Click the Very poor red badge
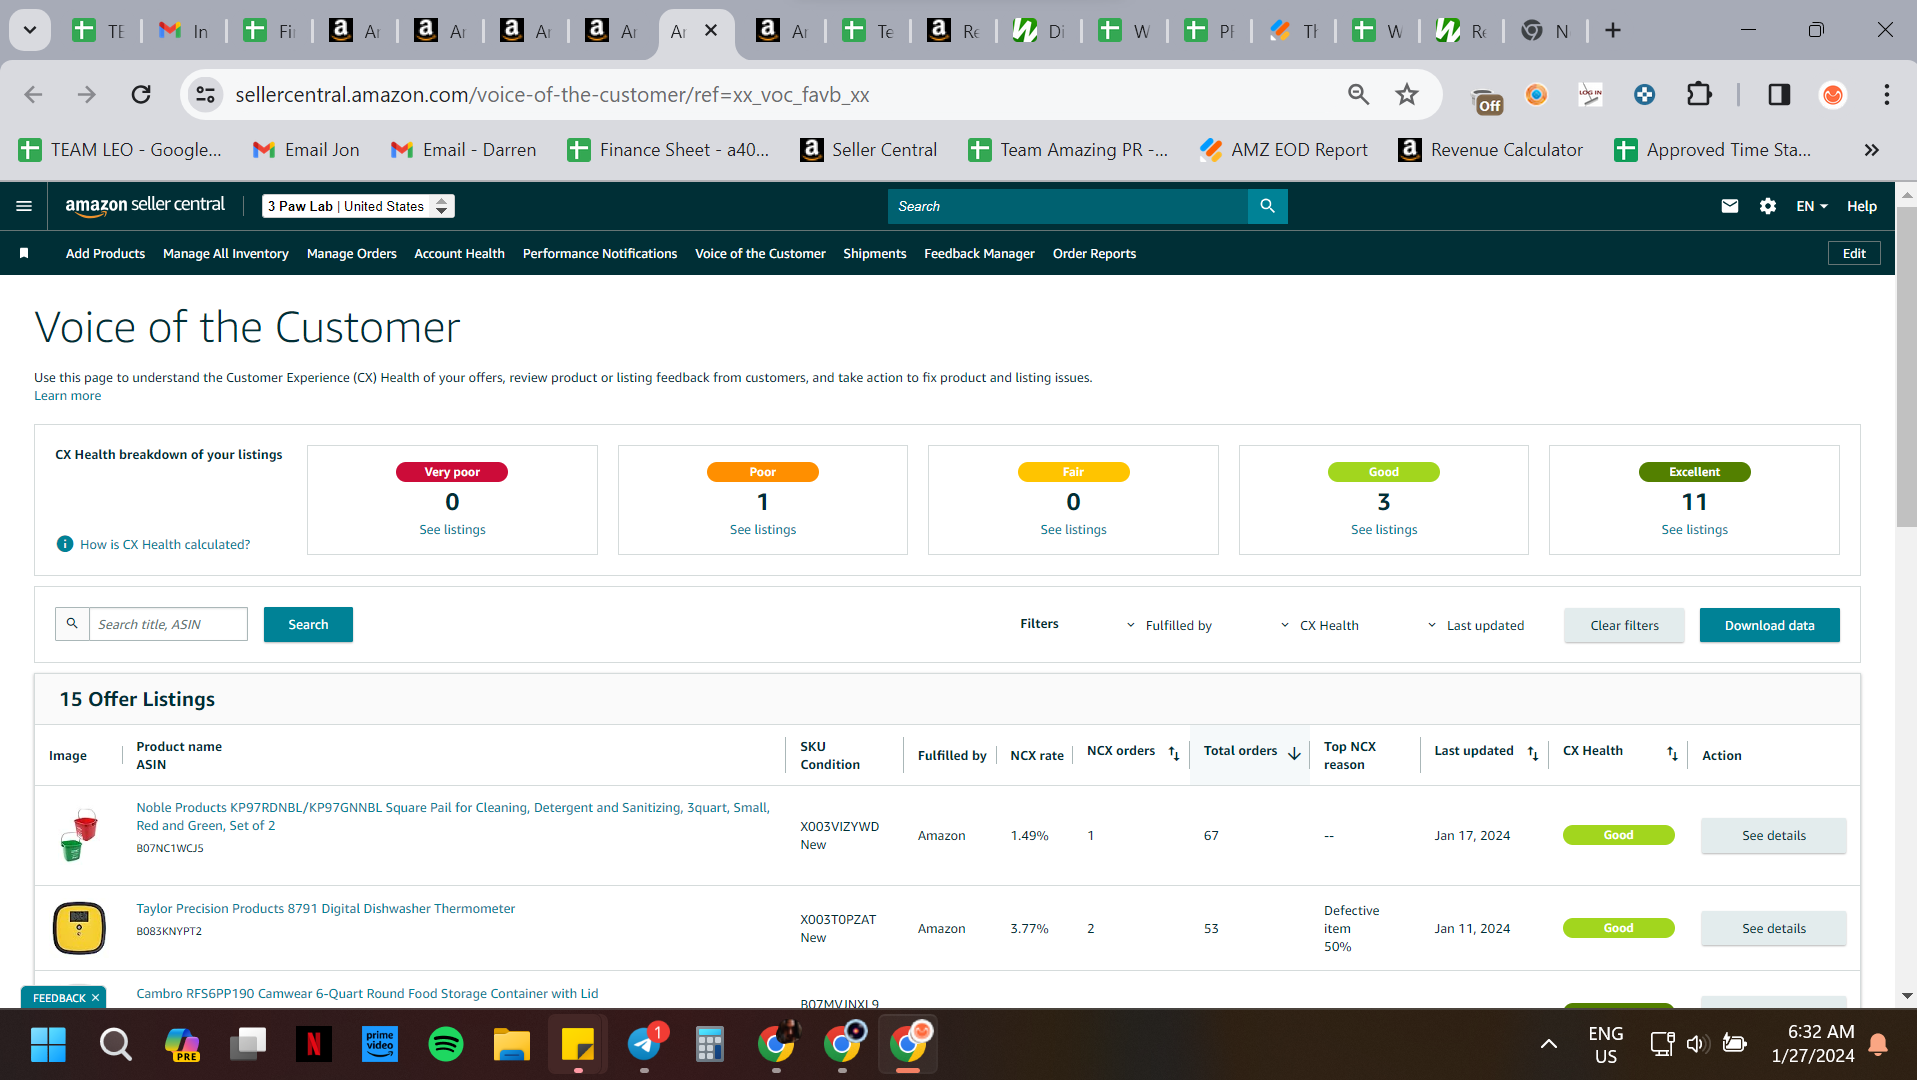Viewport: 1917px width, 1080px height. tap(452, 472)
